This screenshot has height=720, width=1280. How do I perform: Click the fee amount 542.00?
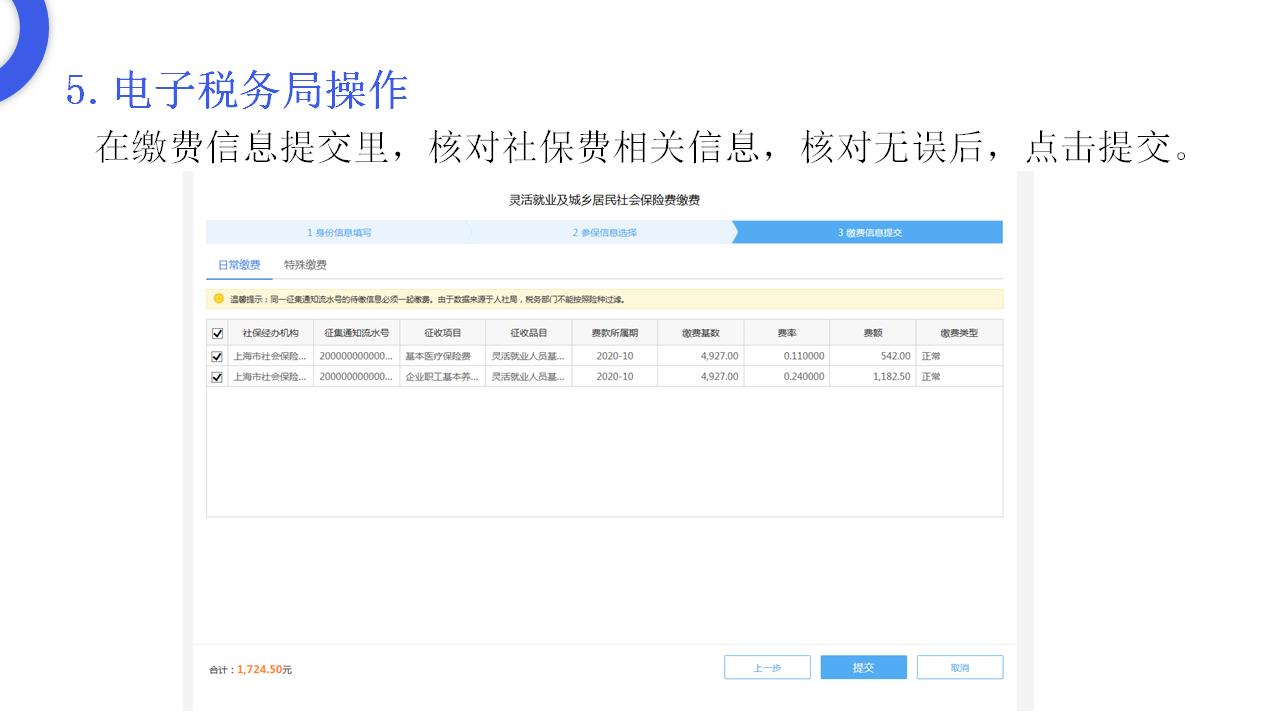tap(896, 356)
